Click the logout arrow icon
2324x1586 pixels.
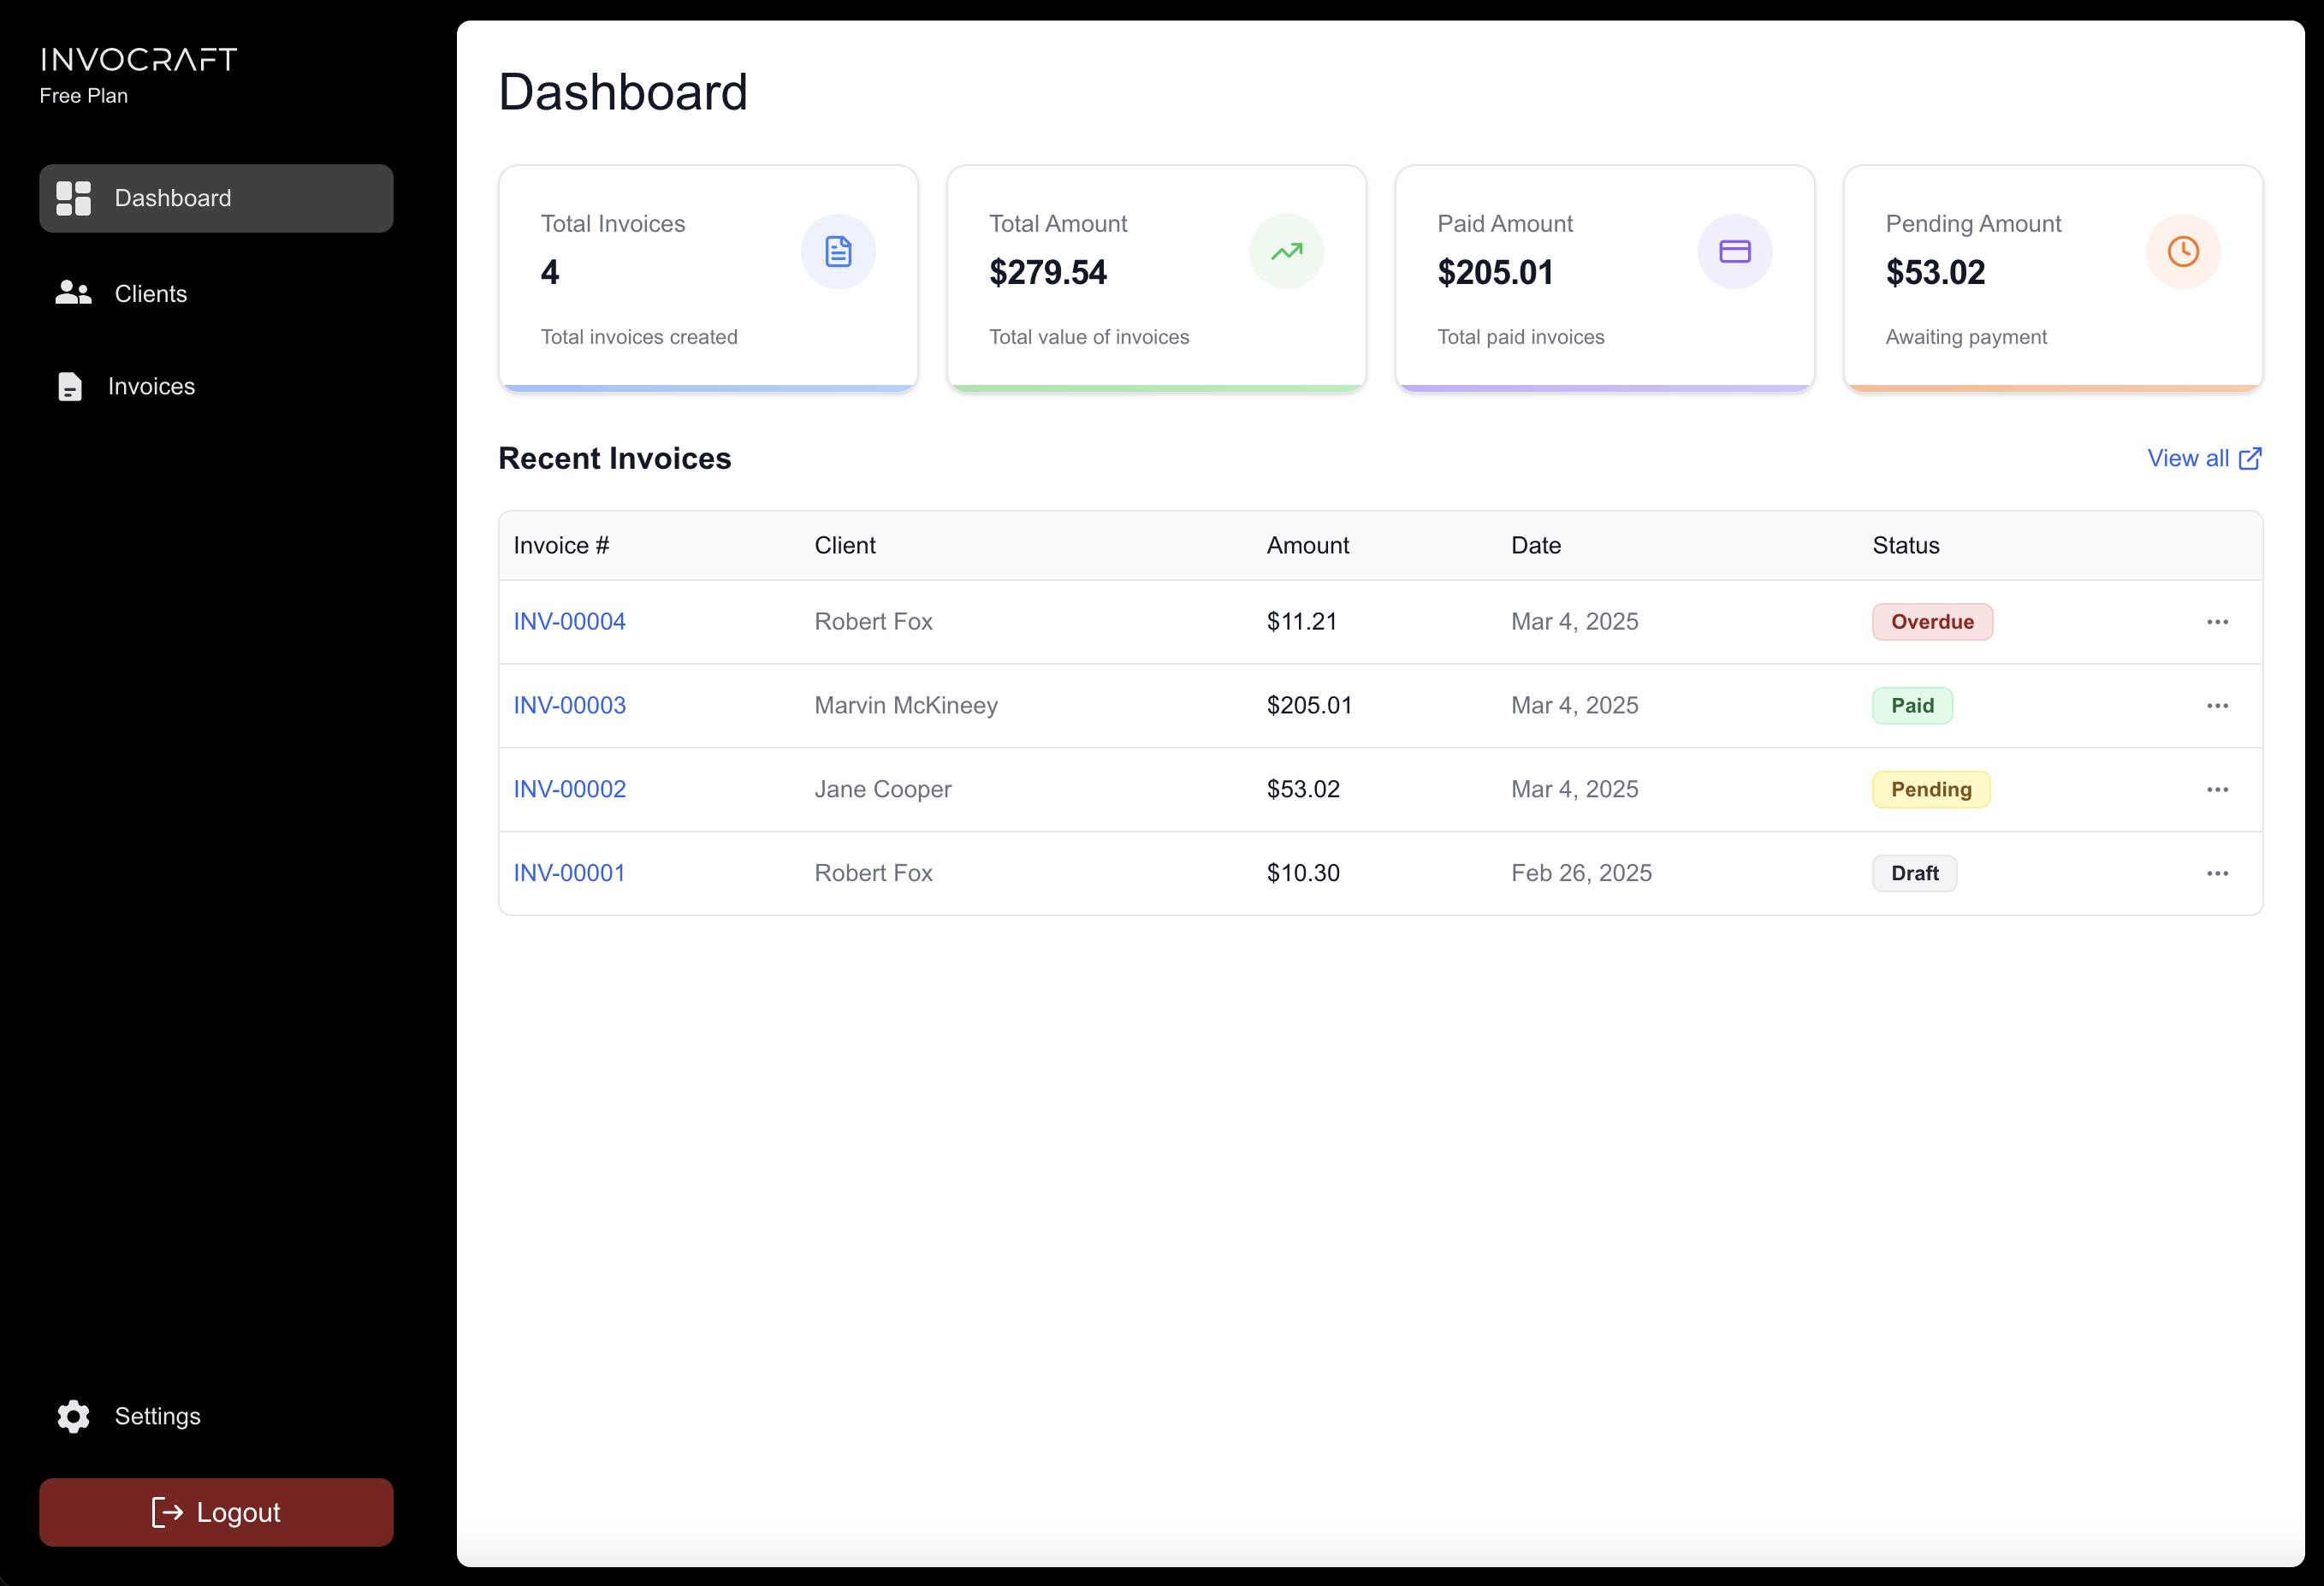tap(166, 1513)
